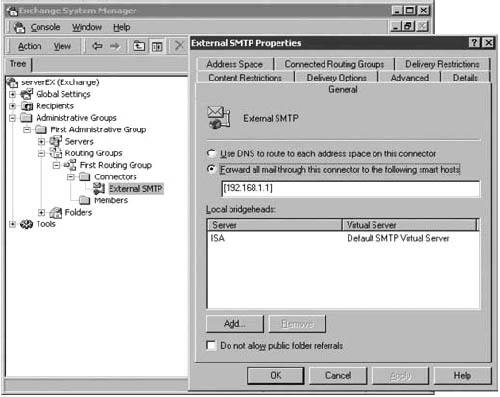Click the dialog's Help button
Screen dimensions: 500x397
(x=462, y=376)
